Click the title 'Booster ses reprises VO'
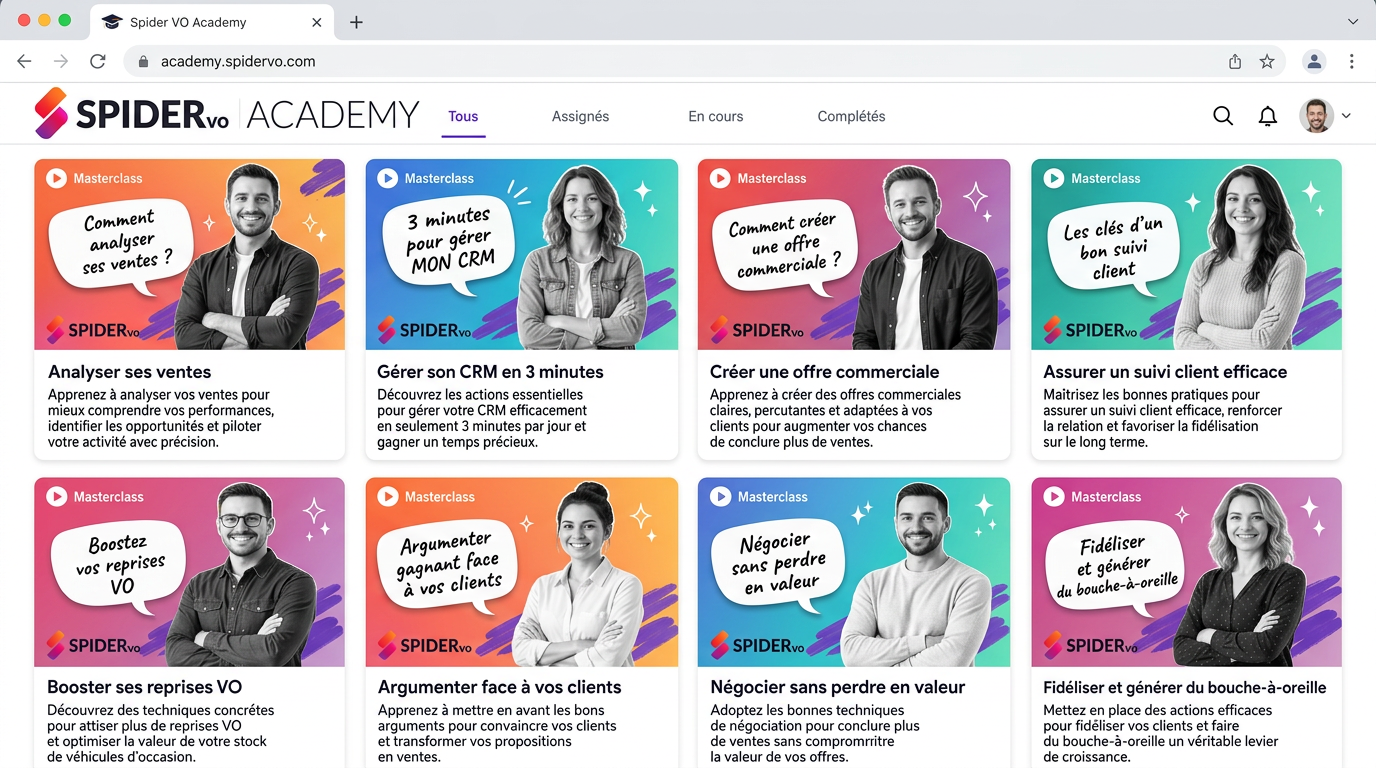This screenshot has width=1376, height=768. 145,688
